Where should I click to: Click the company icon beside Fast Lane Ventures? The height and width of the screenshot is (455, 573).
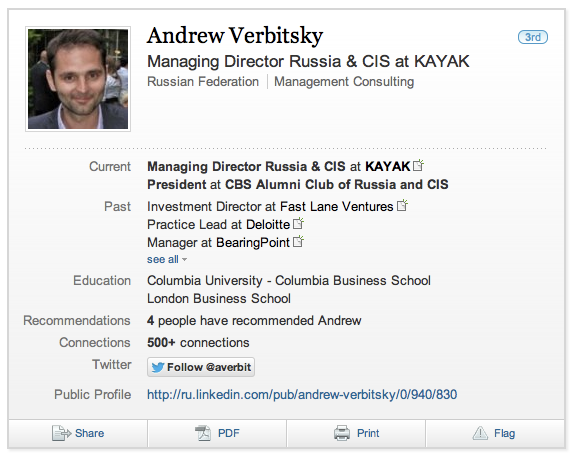click(x=403, y=205)
